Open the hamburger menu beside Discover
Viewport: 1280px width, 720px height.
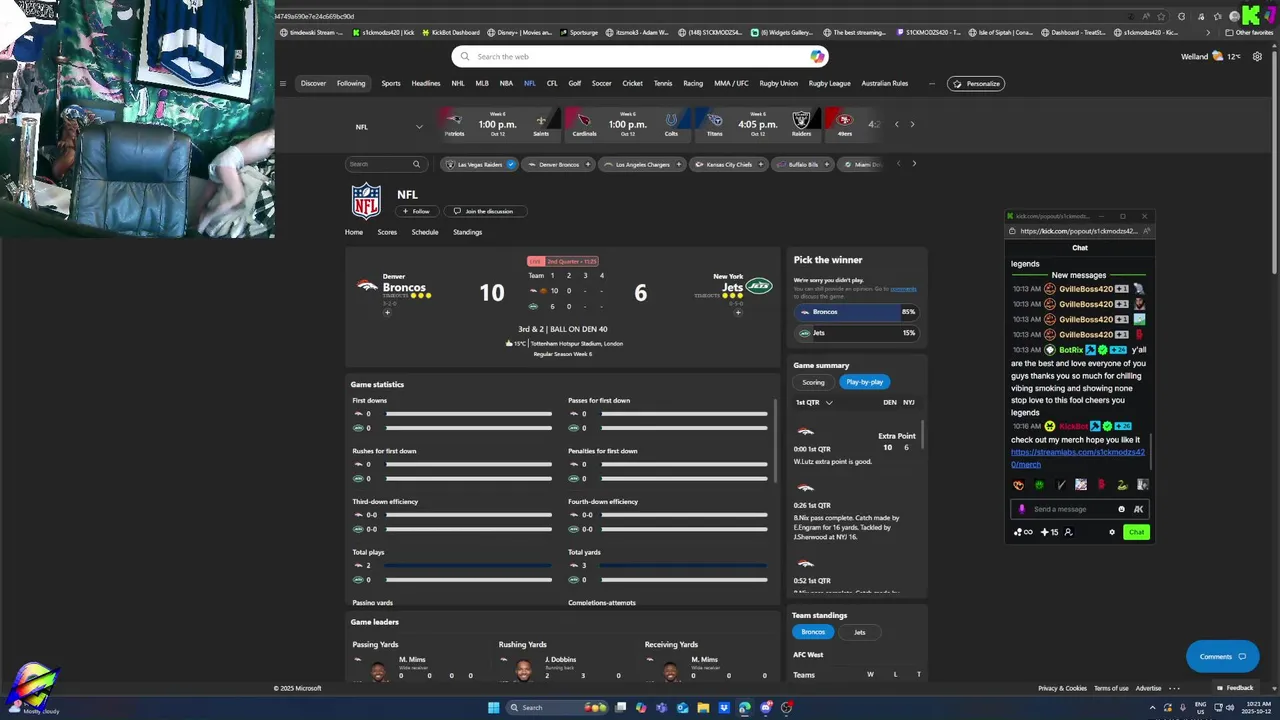tap(283, 84)
